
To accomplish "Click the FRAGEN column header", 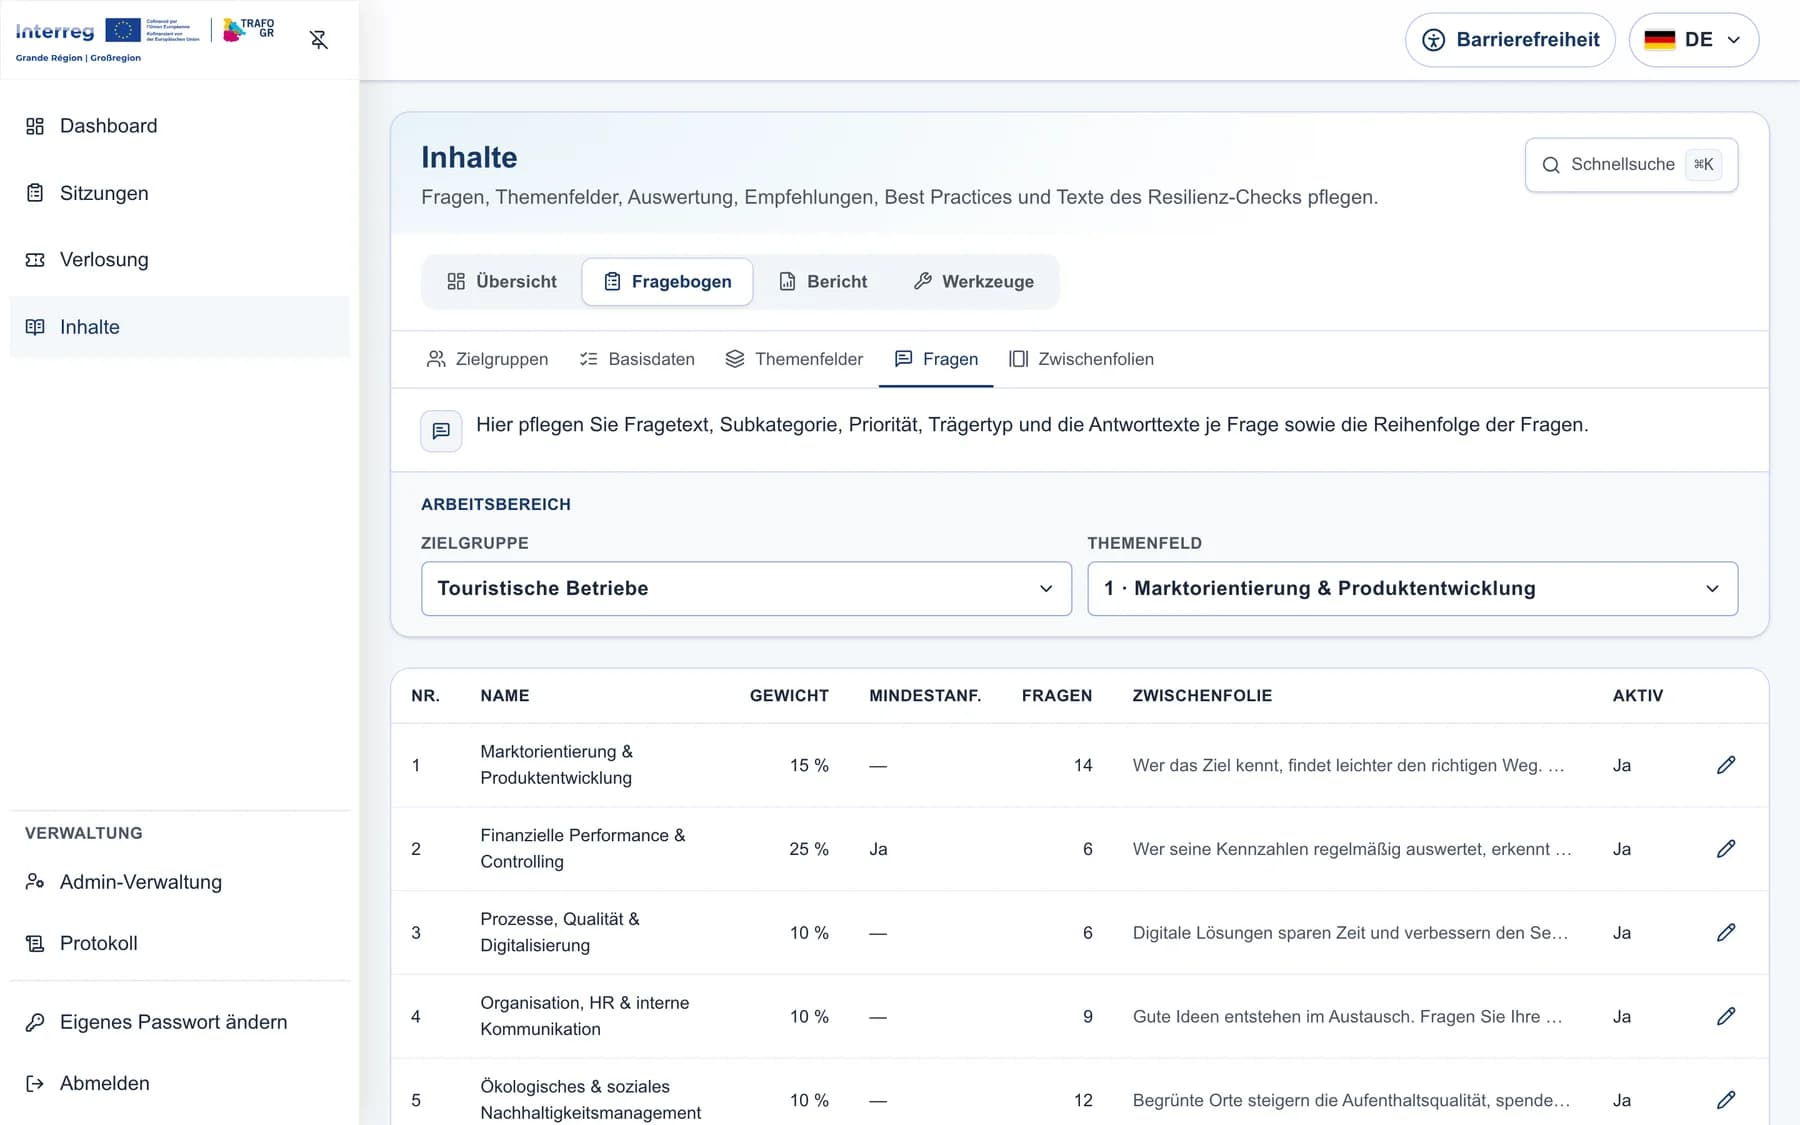I will pos(1057,696).
